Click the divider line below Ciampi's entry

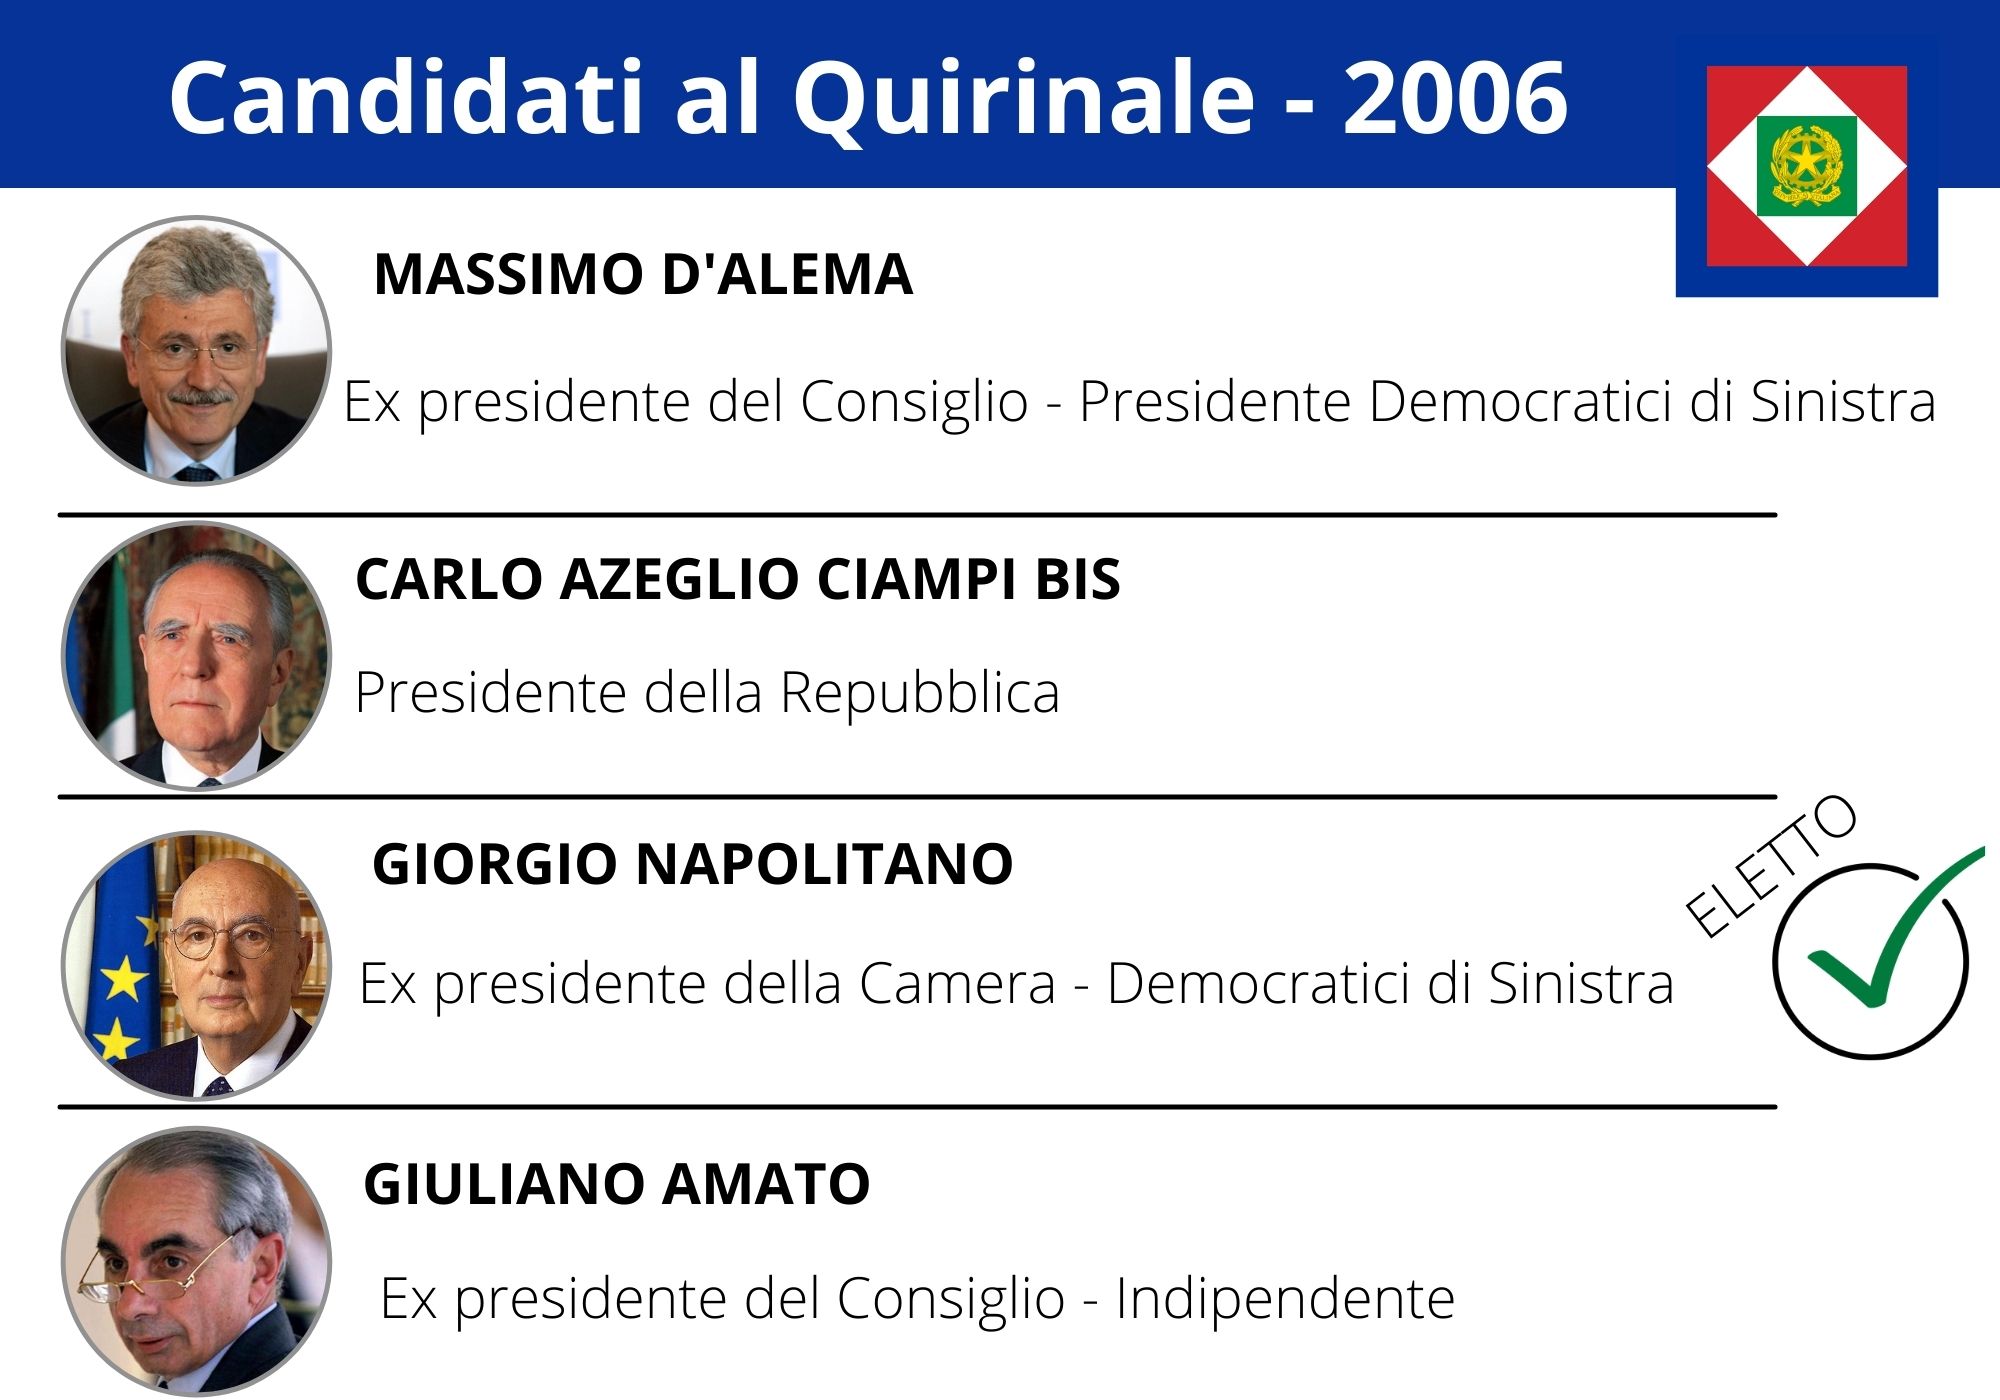click(917, 797)
